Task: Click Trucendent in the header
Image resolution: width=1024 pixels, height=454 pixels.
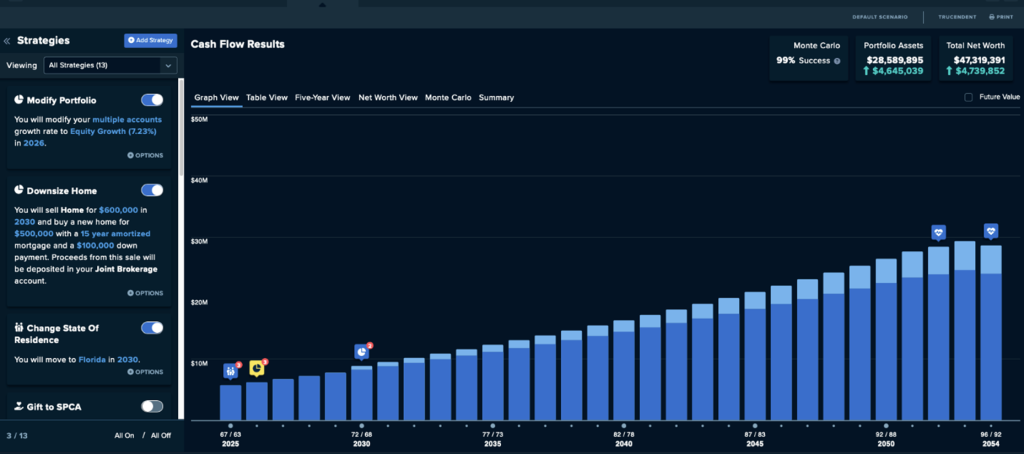Action: (957, 17)
